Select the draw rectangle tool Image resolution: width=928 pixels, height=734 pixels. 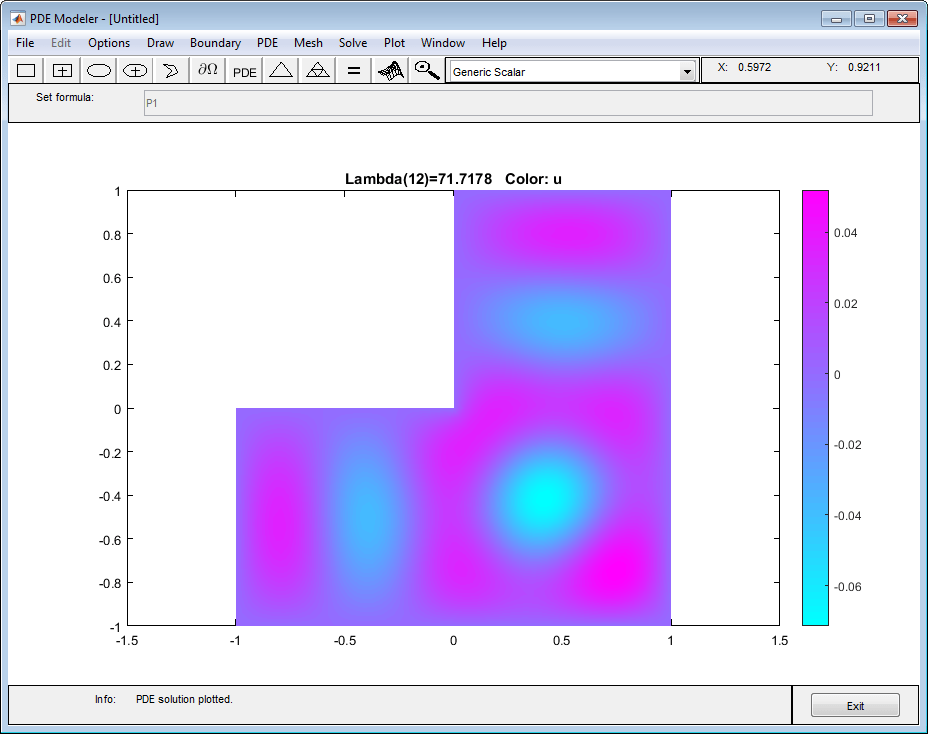coord(26,70)
